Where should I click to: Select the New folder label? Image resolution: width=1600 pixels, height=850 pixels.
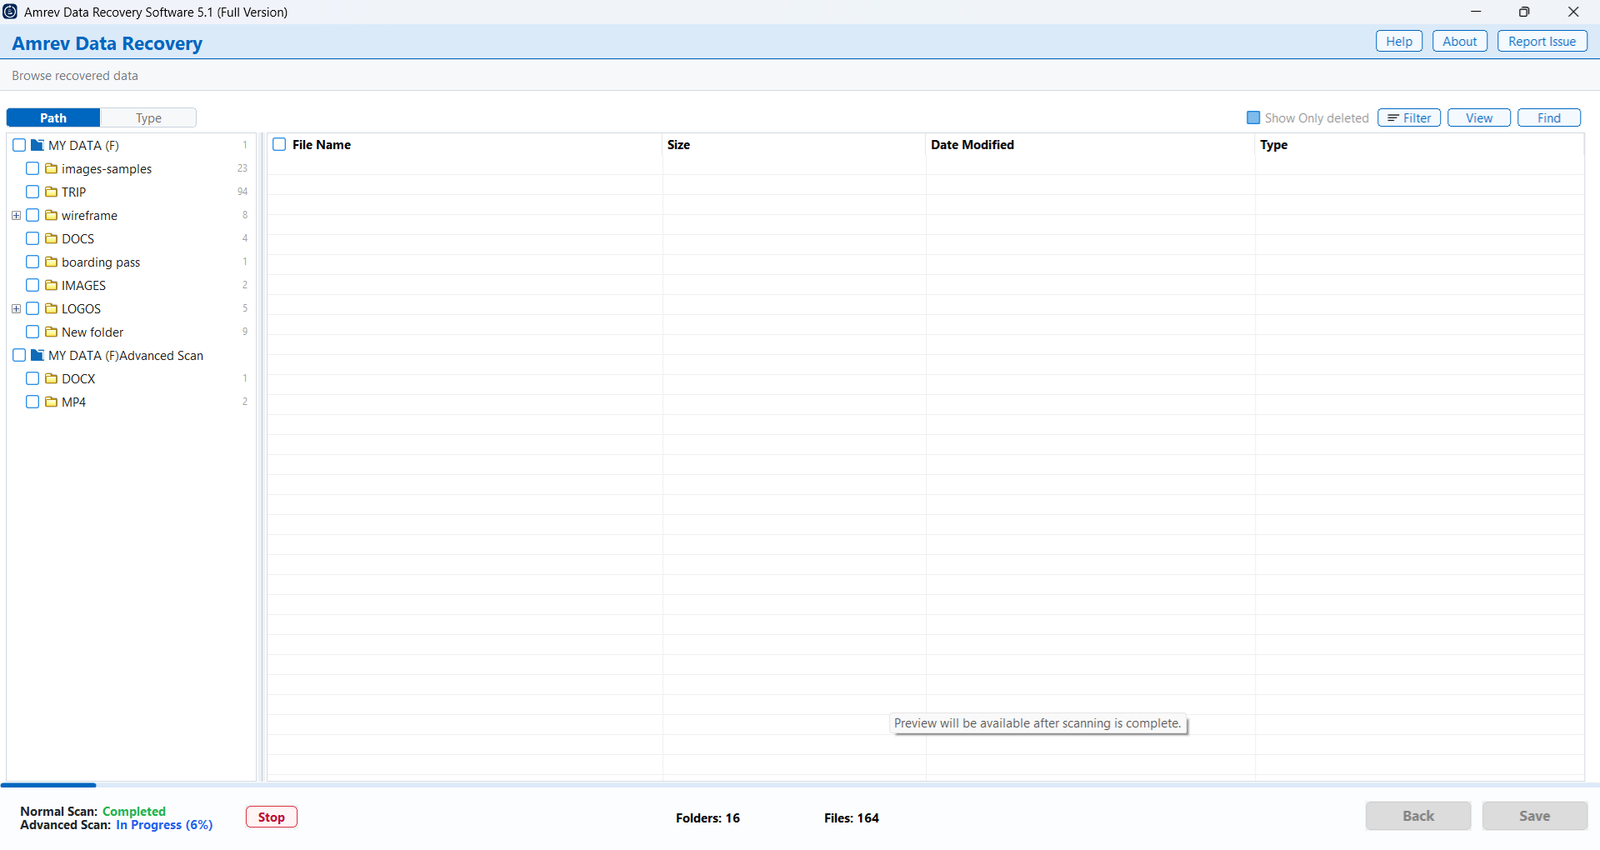(x=93, y=332)
